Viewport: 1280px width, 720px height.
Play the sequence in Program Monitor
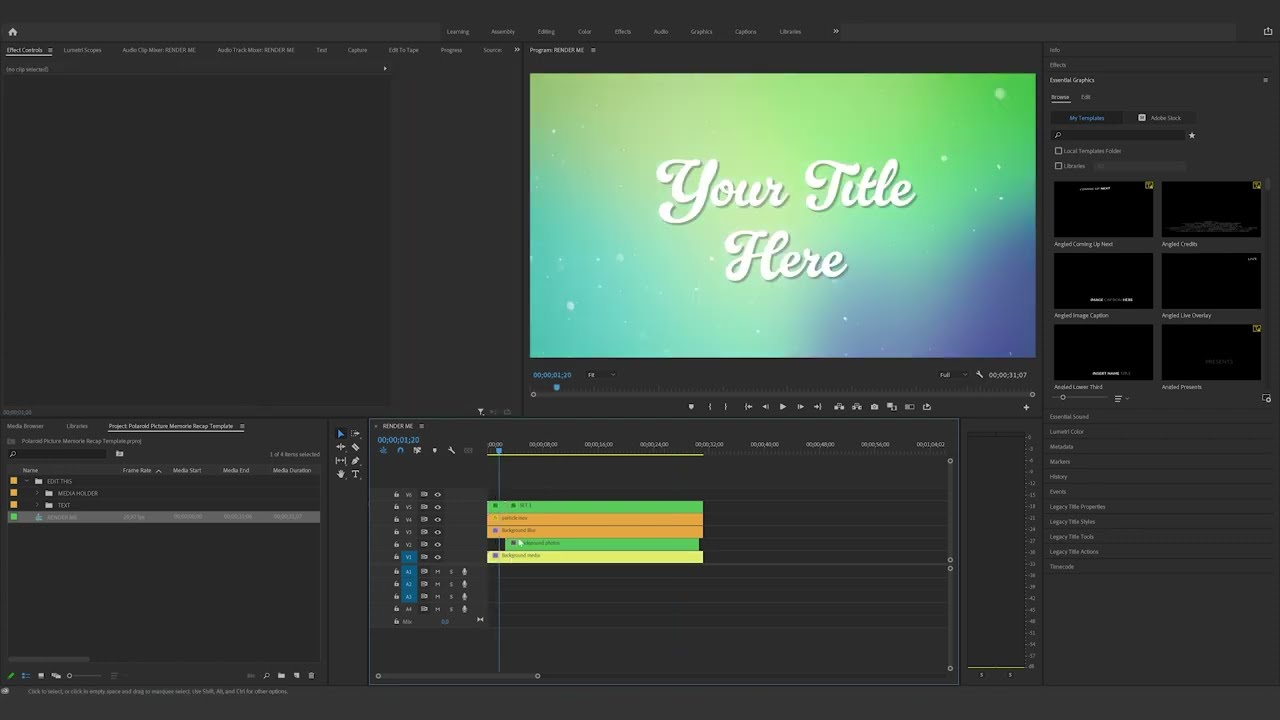tap(782, 407)
